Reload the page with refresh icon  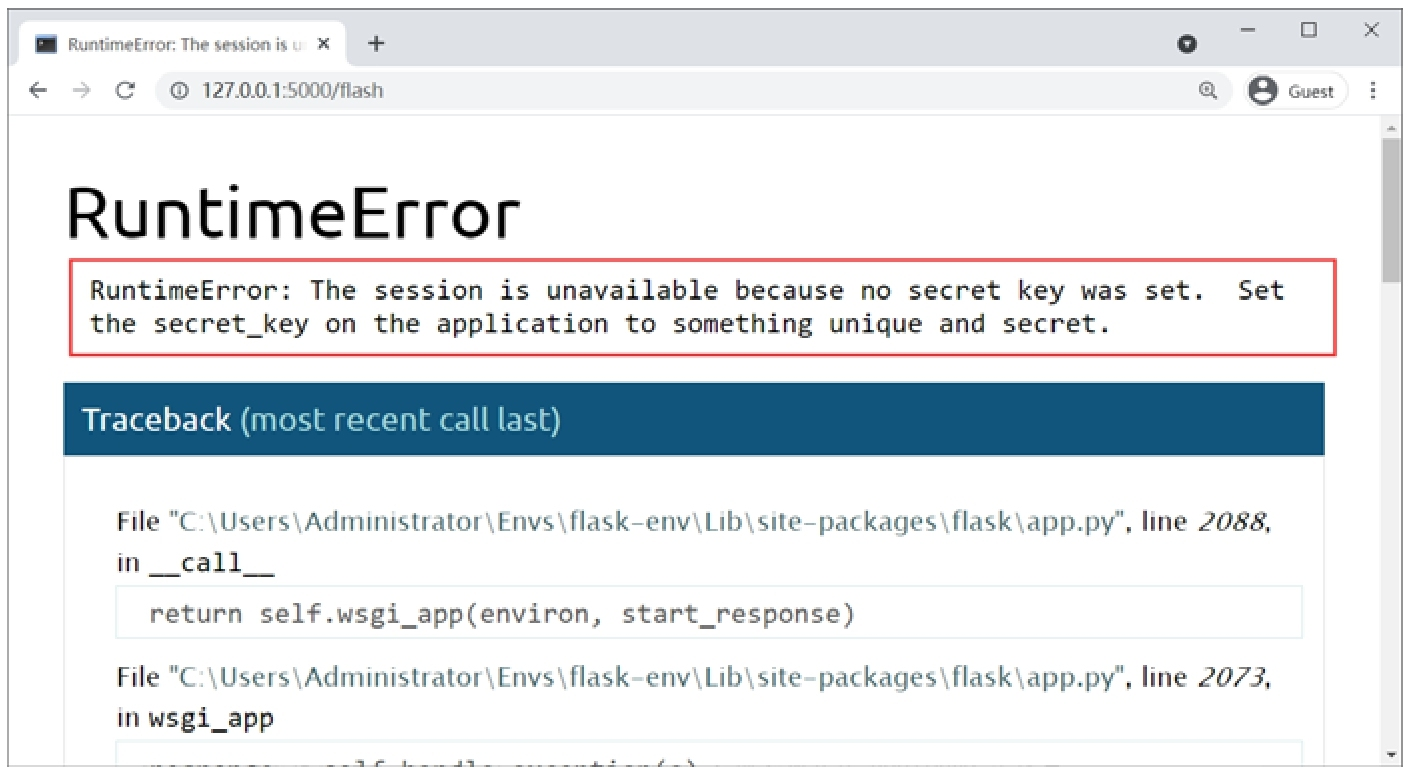point(125,90)
